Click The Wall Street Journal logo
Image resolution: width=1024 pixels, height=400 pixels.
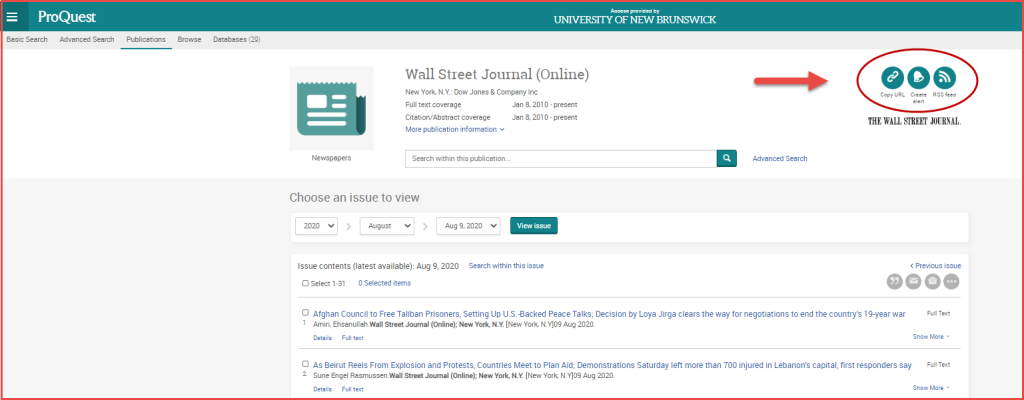coord(914,122)
